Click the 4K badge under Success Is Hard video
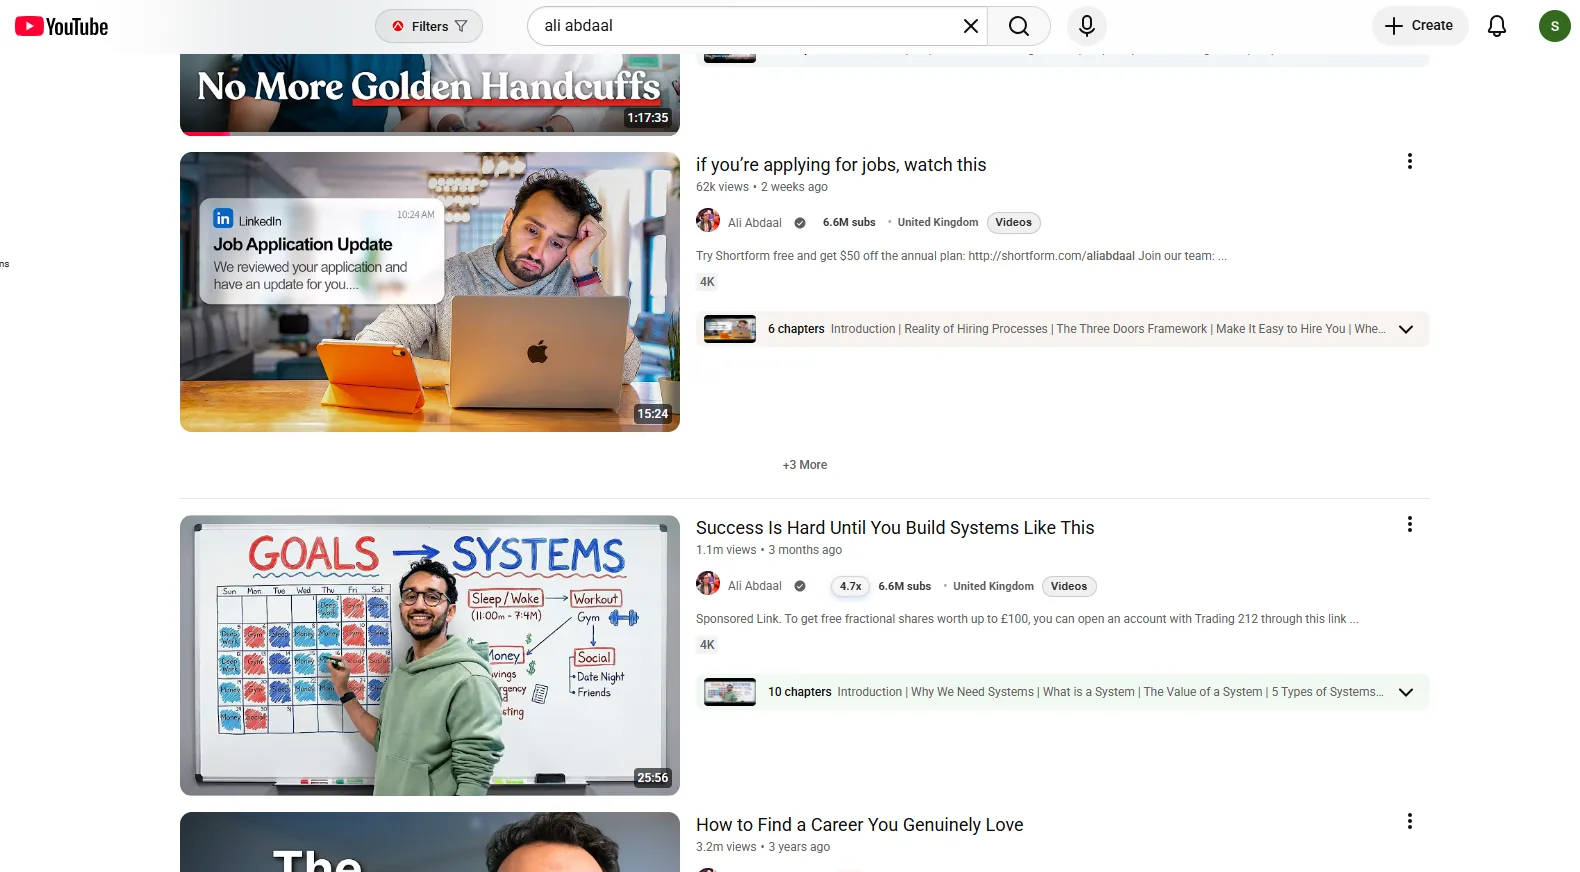Viewport: 1580px width, 872px height. tap(708, 645)
